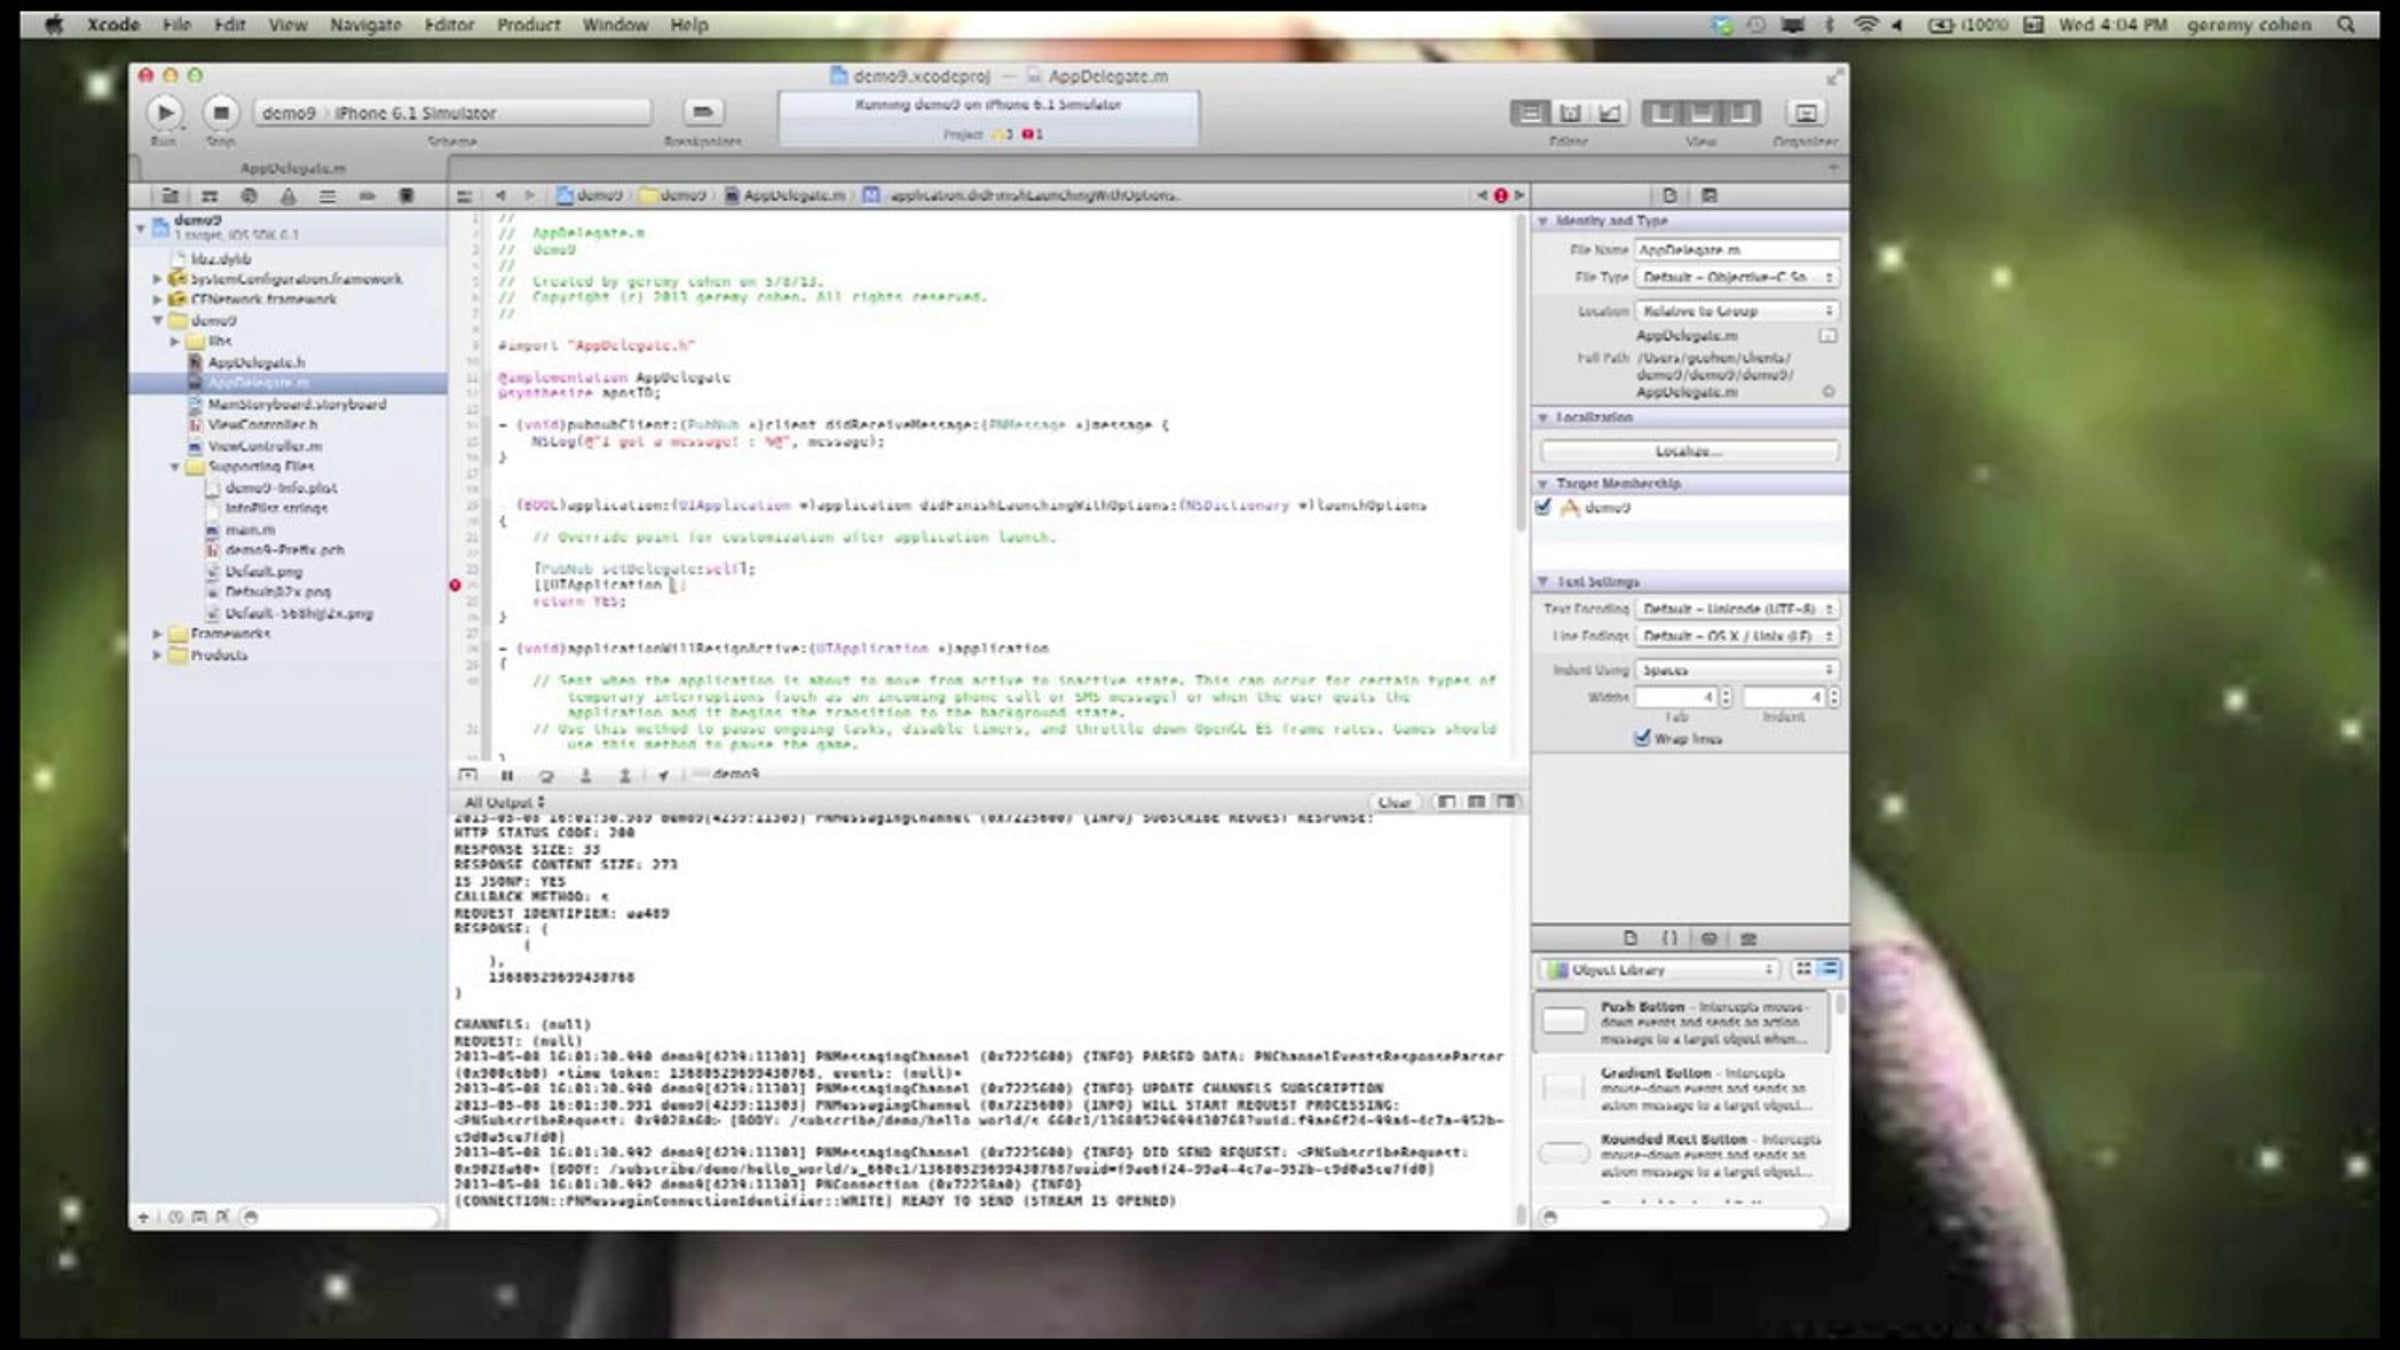Show the Media library
The image size is (2400, 1350).
[x=1748, y=938]
